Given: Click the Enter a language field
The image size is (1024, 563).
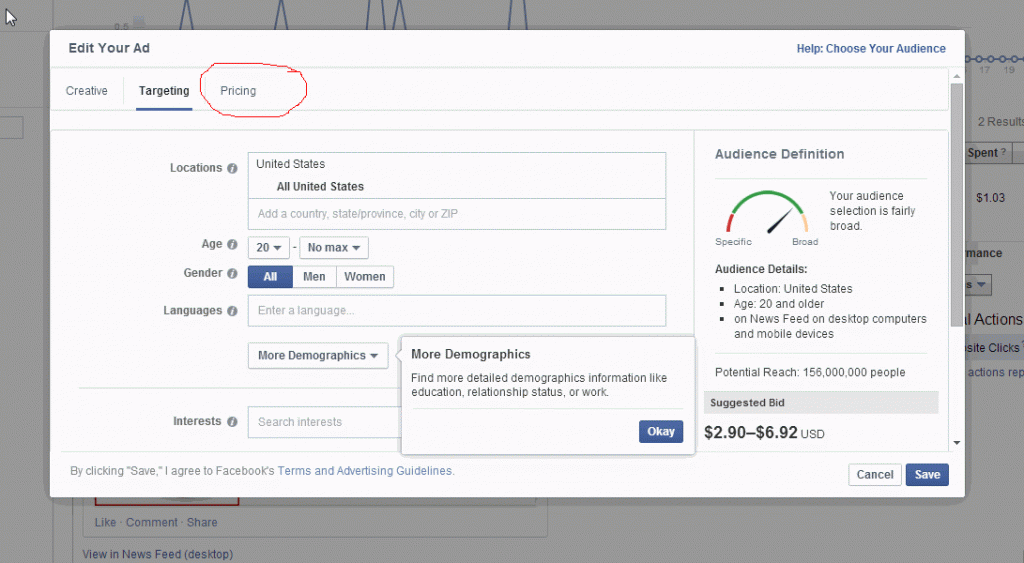Looking at the screenshot, I should click(x=456, y=311).
